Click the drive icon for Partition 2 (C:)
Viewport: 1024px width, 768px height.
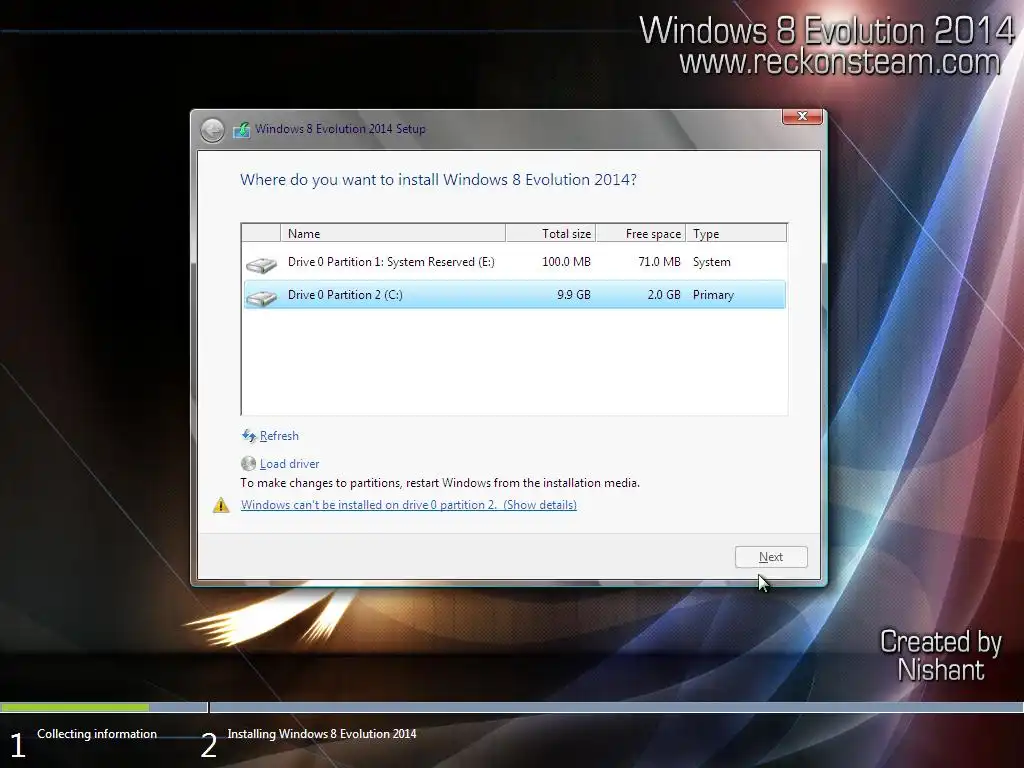click(261, 298)
